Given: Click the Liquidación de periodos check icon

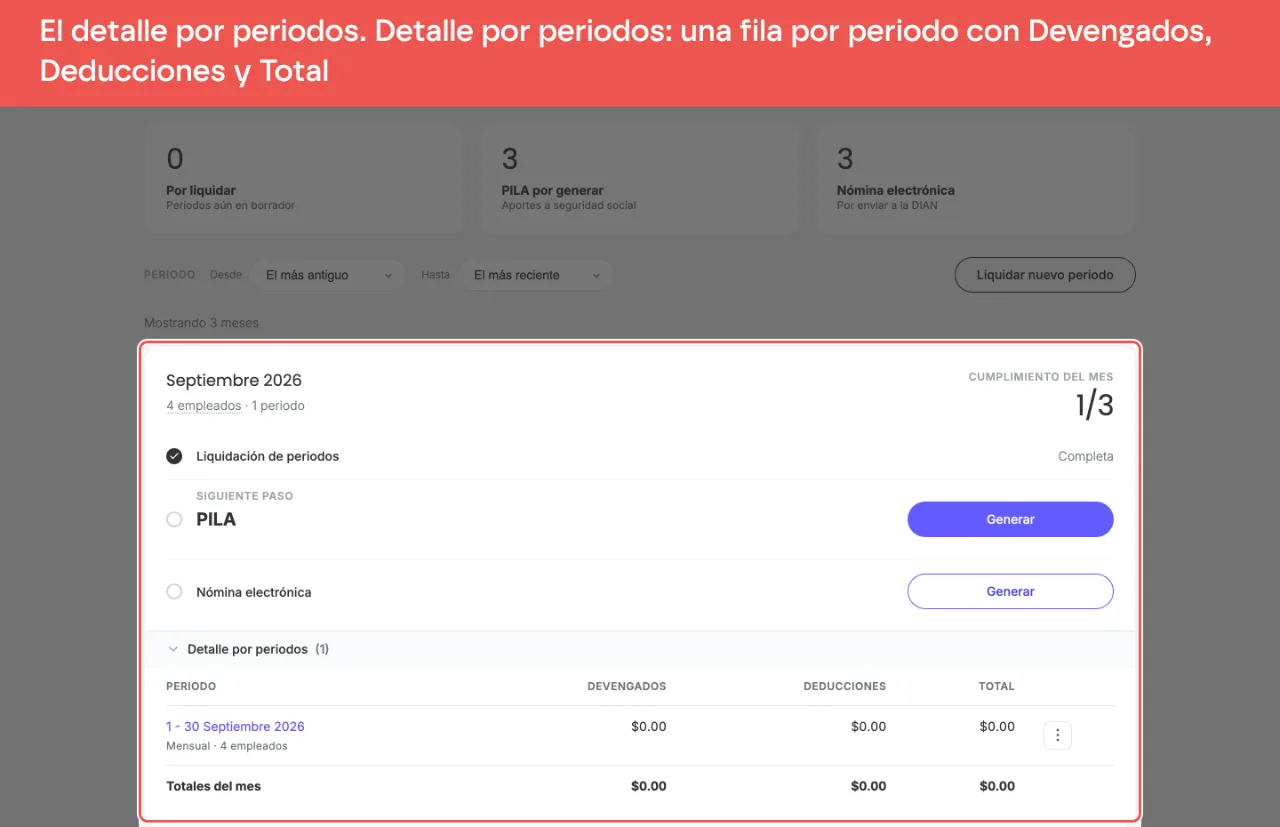Looking at the screenshot, I should (x=174, y=456).
